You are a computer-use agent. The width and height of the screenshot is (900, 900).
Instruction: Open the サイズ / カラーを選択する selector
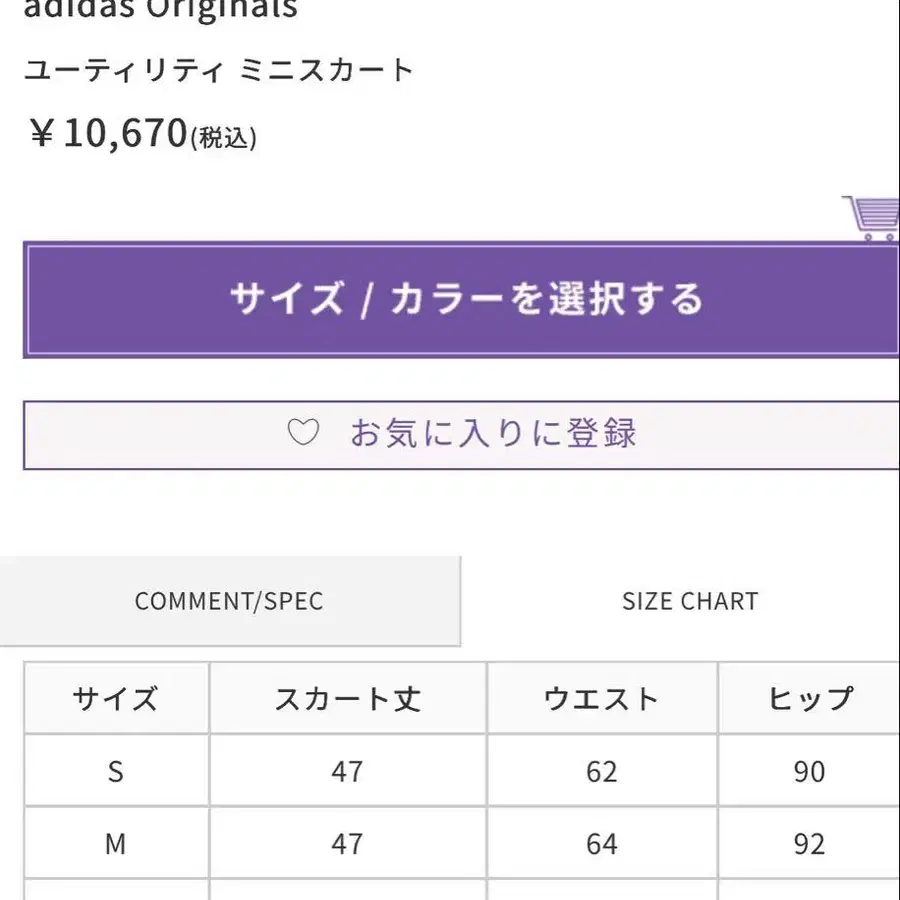[466, 299]
